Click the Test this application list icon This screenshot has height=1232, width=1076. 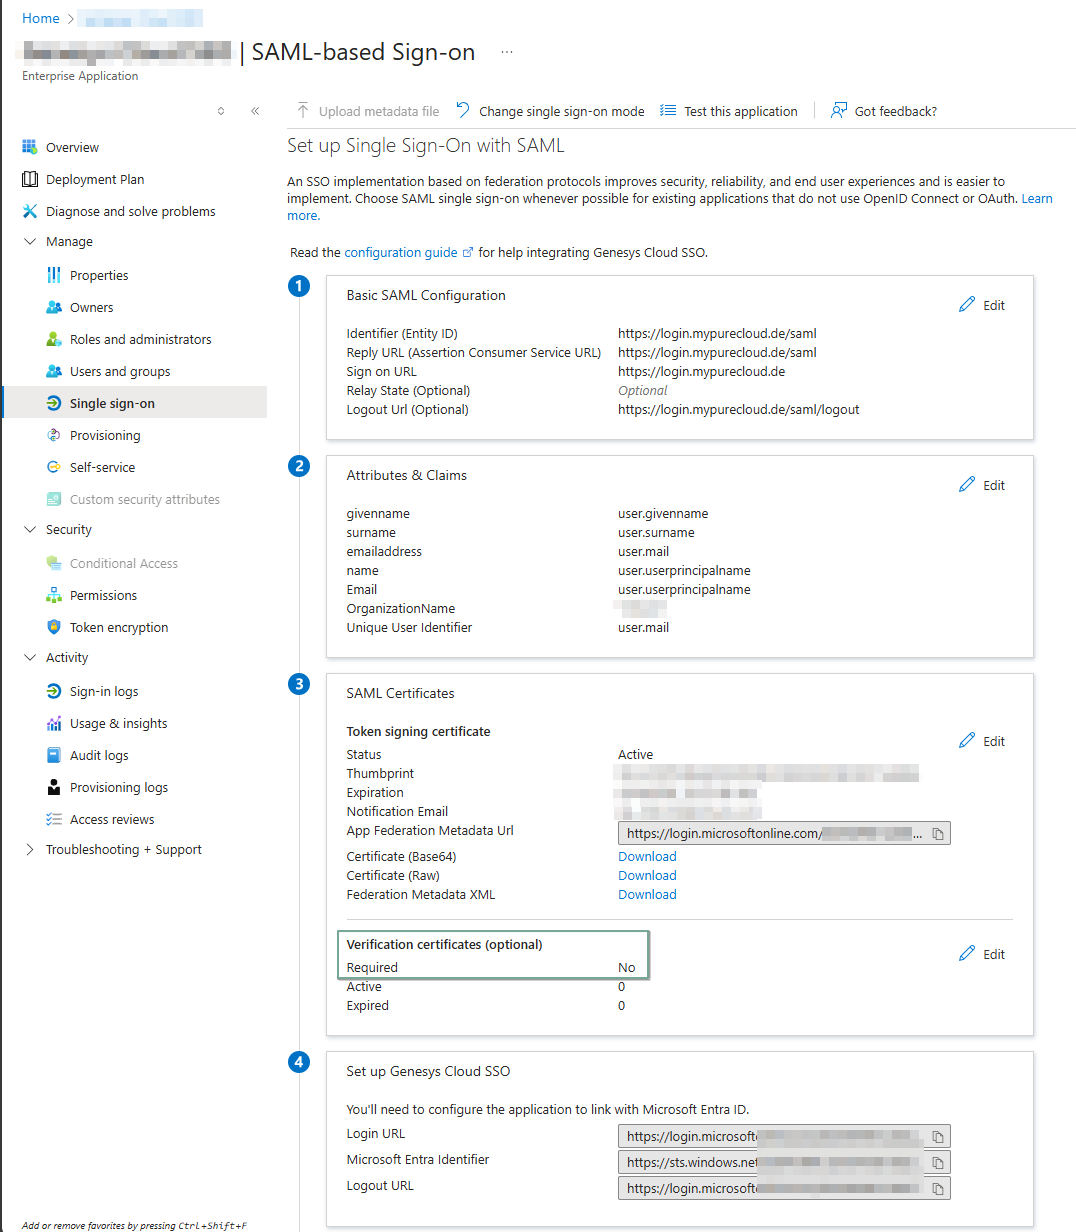668,110
